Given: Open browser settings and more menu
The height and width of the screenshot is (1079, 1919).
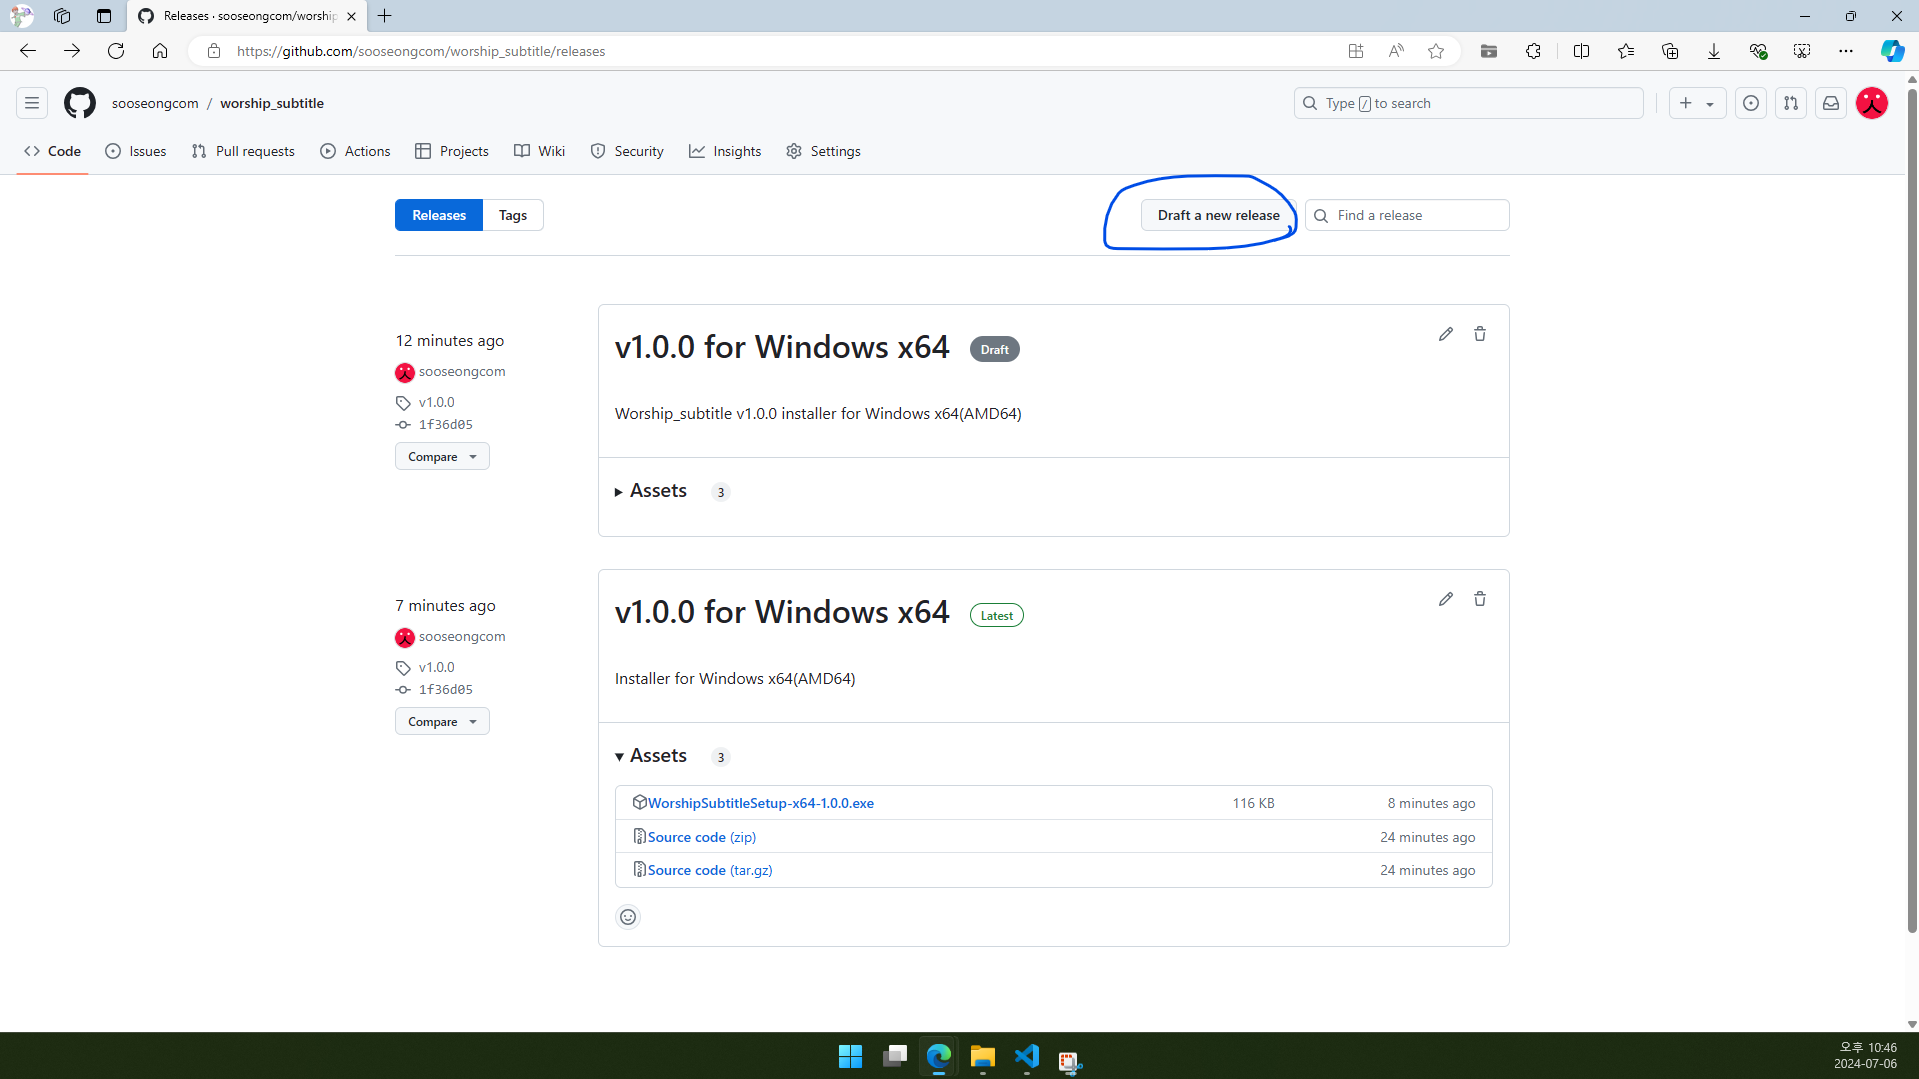Looking at the screenshot, I should coord(1846,51).
